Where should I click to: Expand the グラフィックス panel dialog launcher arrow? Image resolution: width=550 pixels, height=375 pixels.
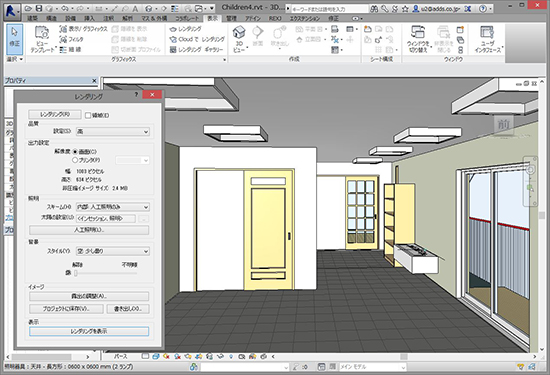pos(225,60)
